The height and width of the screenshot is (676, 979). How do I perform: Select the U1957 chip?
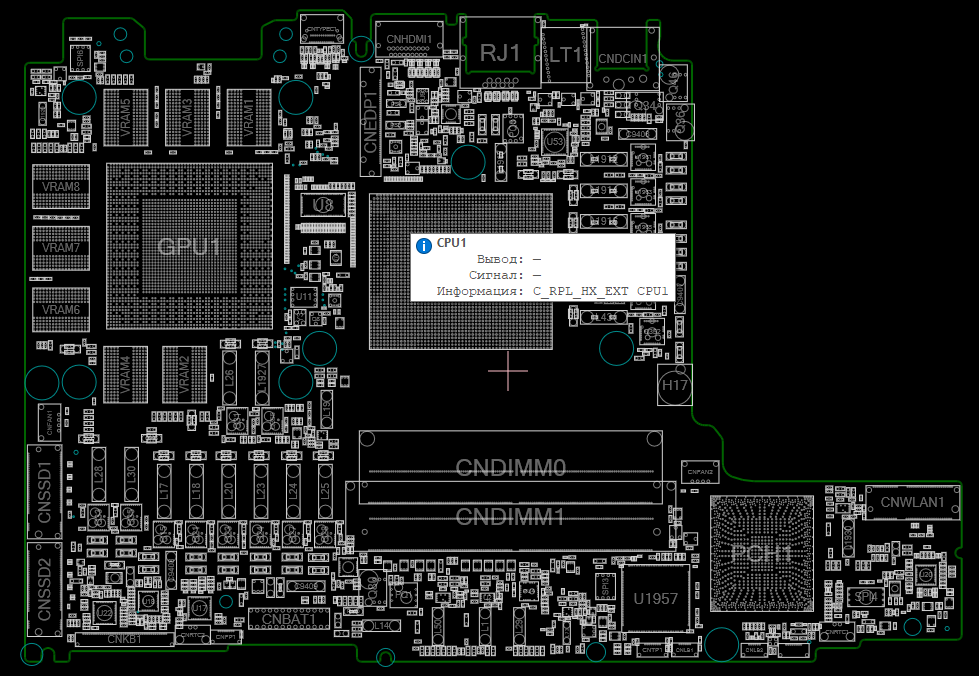click(x=655, y=598)
